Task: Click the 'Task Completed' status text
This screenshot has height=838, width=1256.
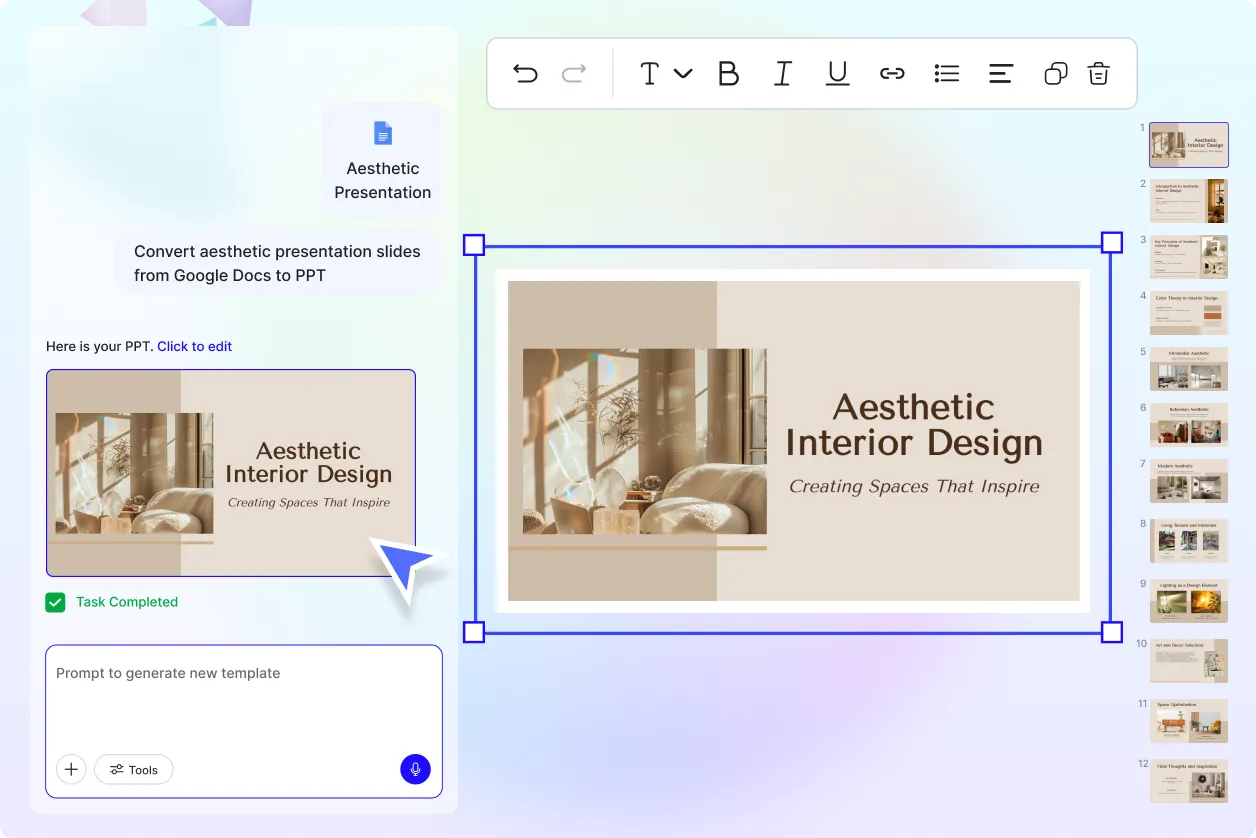Action: (x=127, y=602)
